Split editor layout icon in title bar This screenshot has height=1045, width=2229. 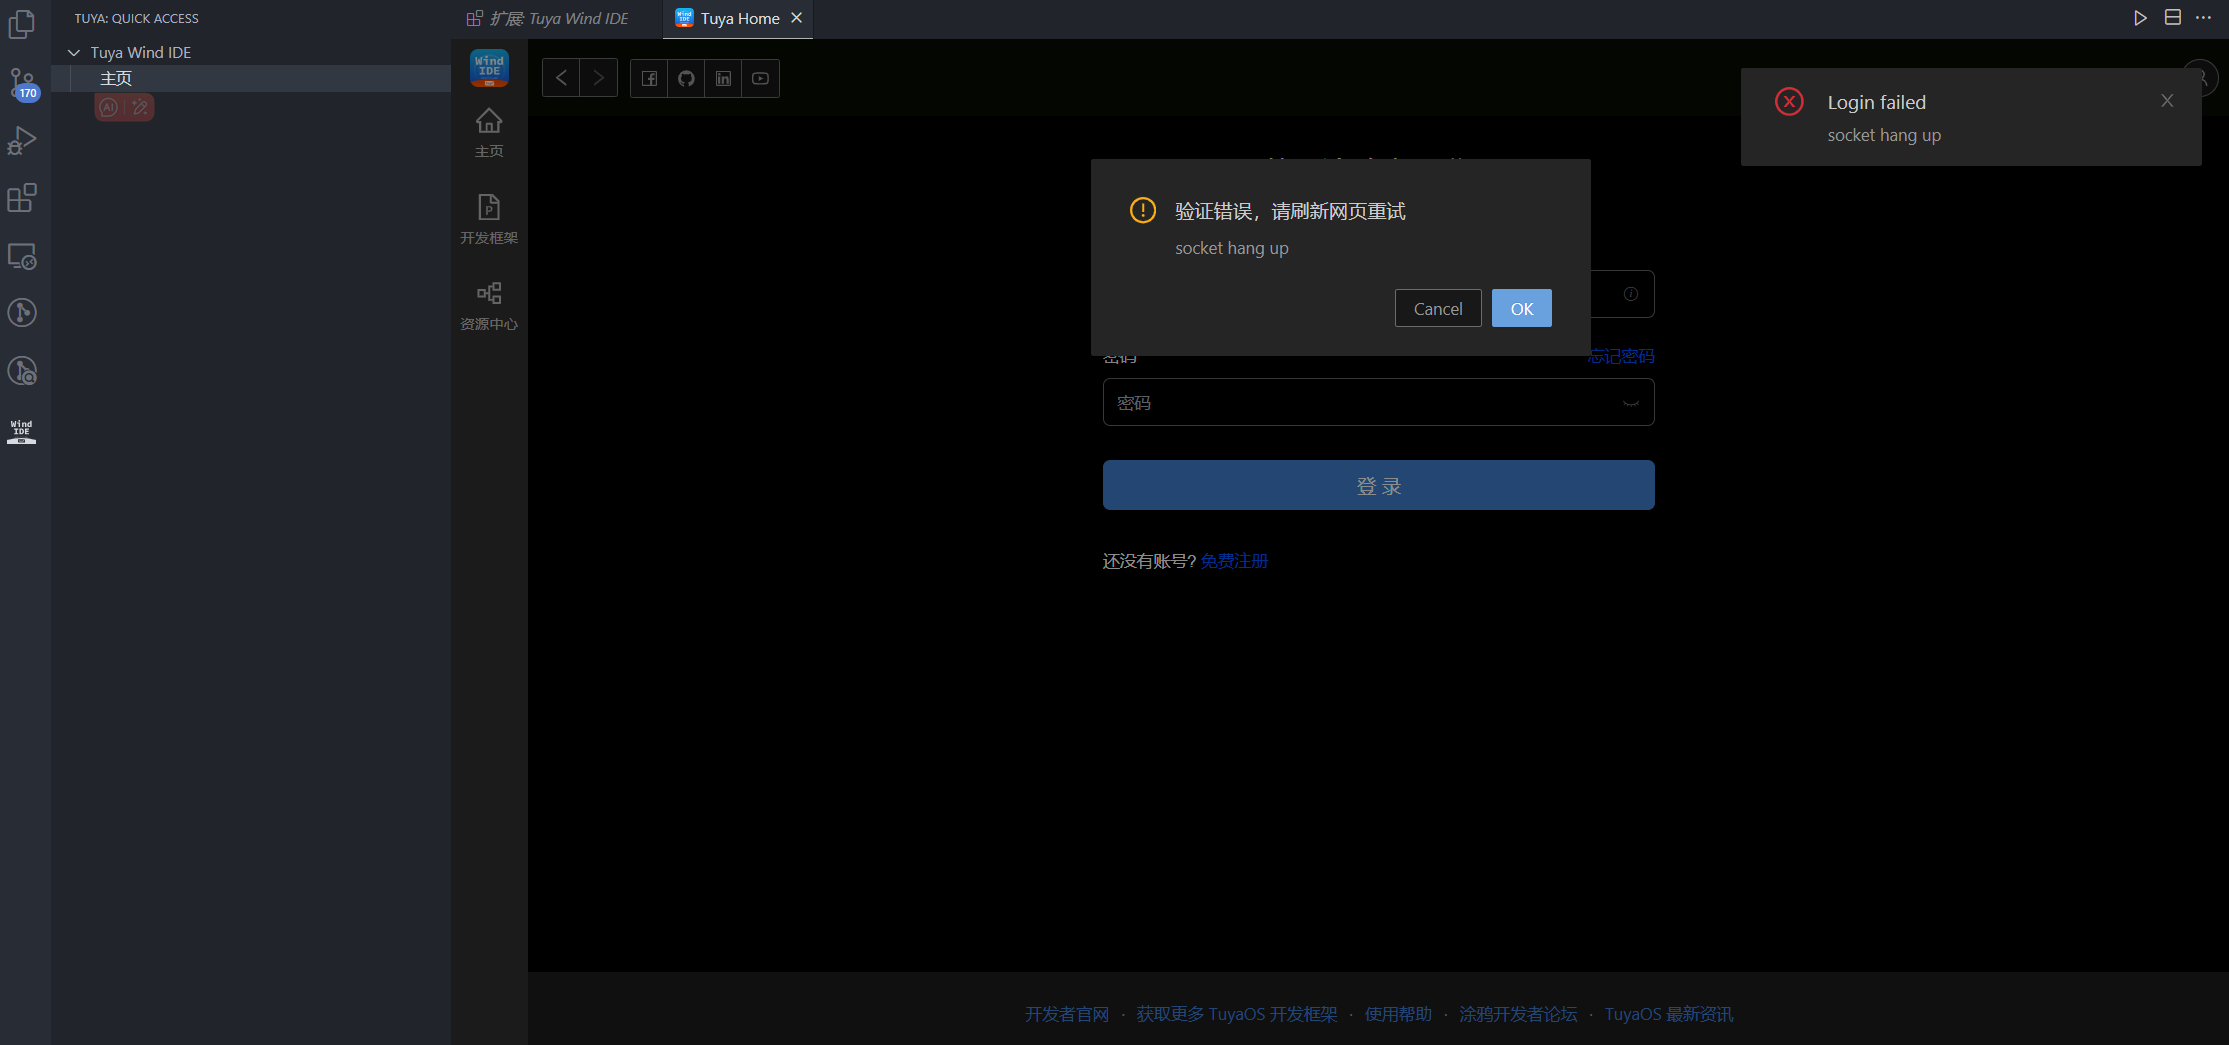coord(2173,18)
